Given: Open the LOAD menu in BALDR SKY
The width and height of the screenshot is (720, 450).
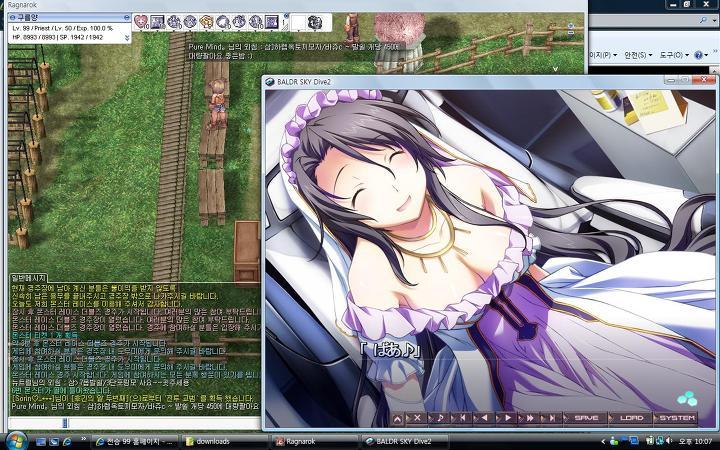Looking at the screenshot, I should tap(631, 418).
